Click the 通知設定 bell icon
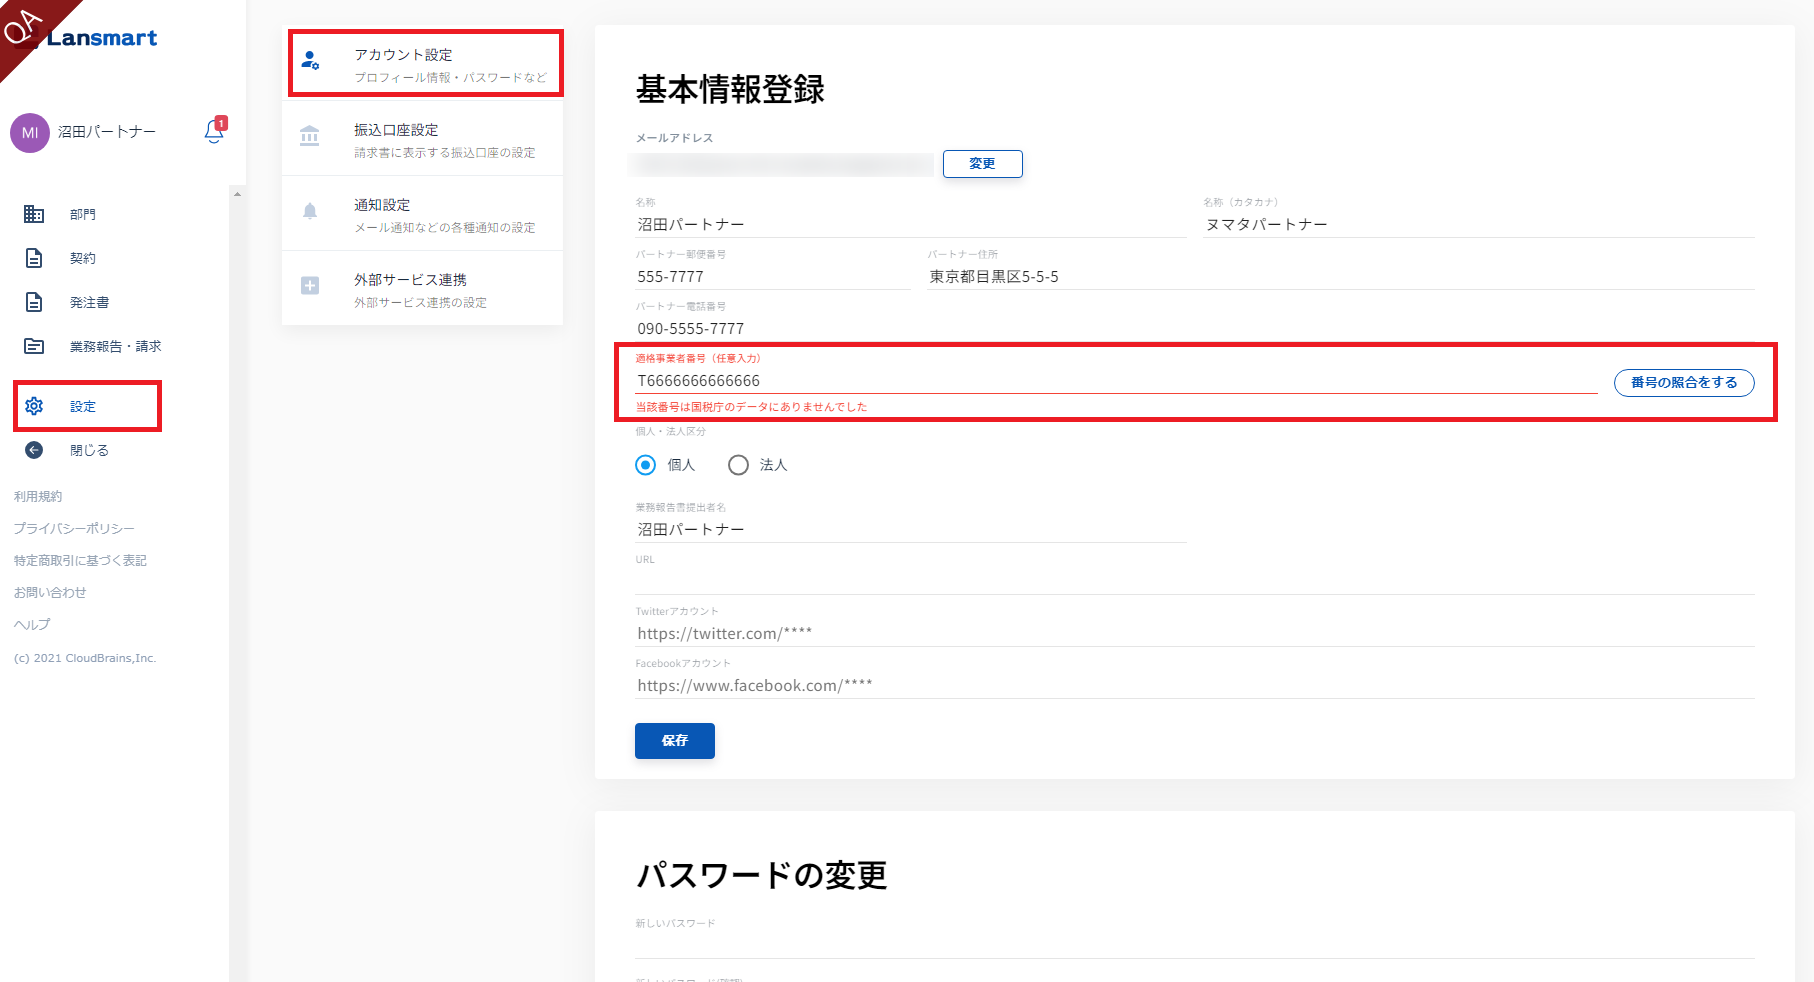 tap(310, 211)
